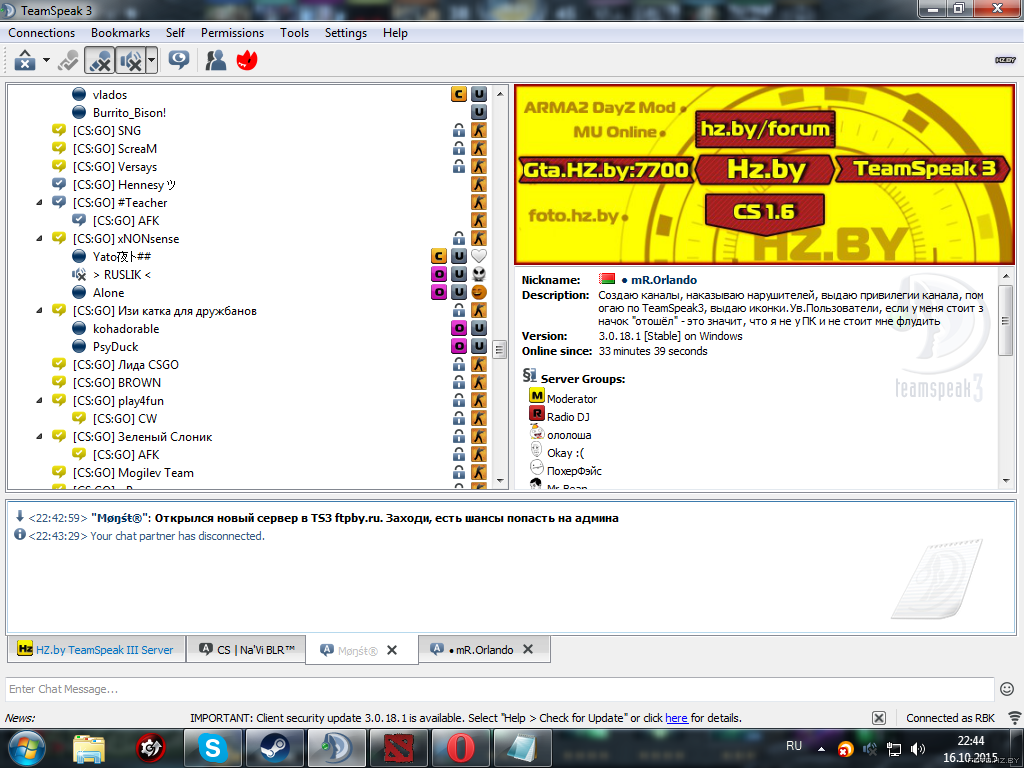Click the blue channel icon beside [CS:GO] Hennesy

[x=59, y=184]
